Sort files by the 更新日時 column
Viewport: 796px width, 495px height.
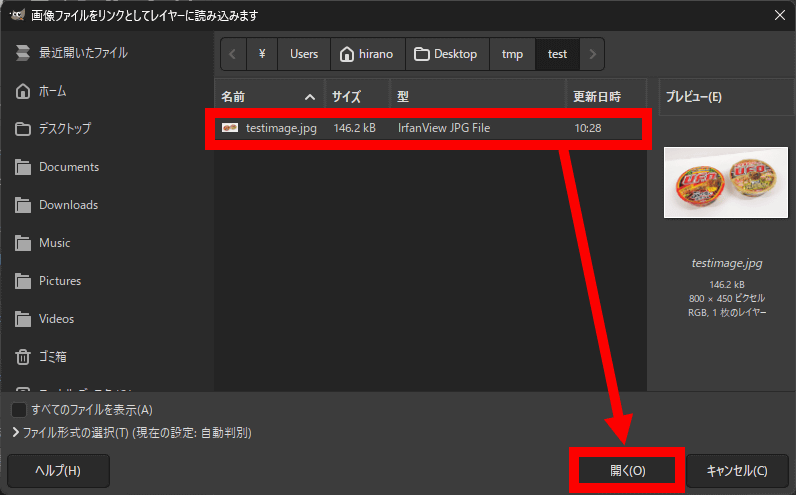[606, 96]
